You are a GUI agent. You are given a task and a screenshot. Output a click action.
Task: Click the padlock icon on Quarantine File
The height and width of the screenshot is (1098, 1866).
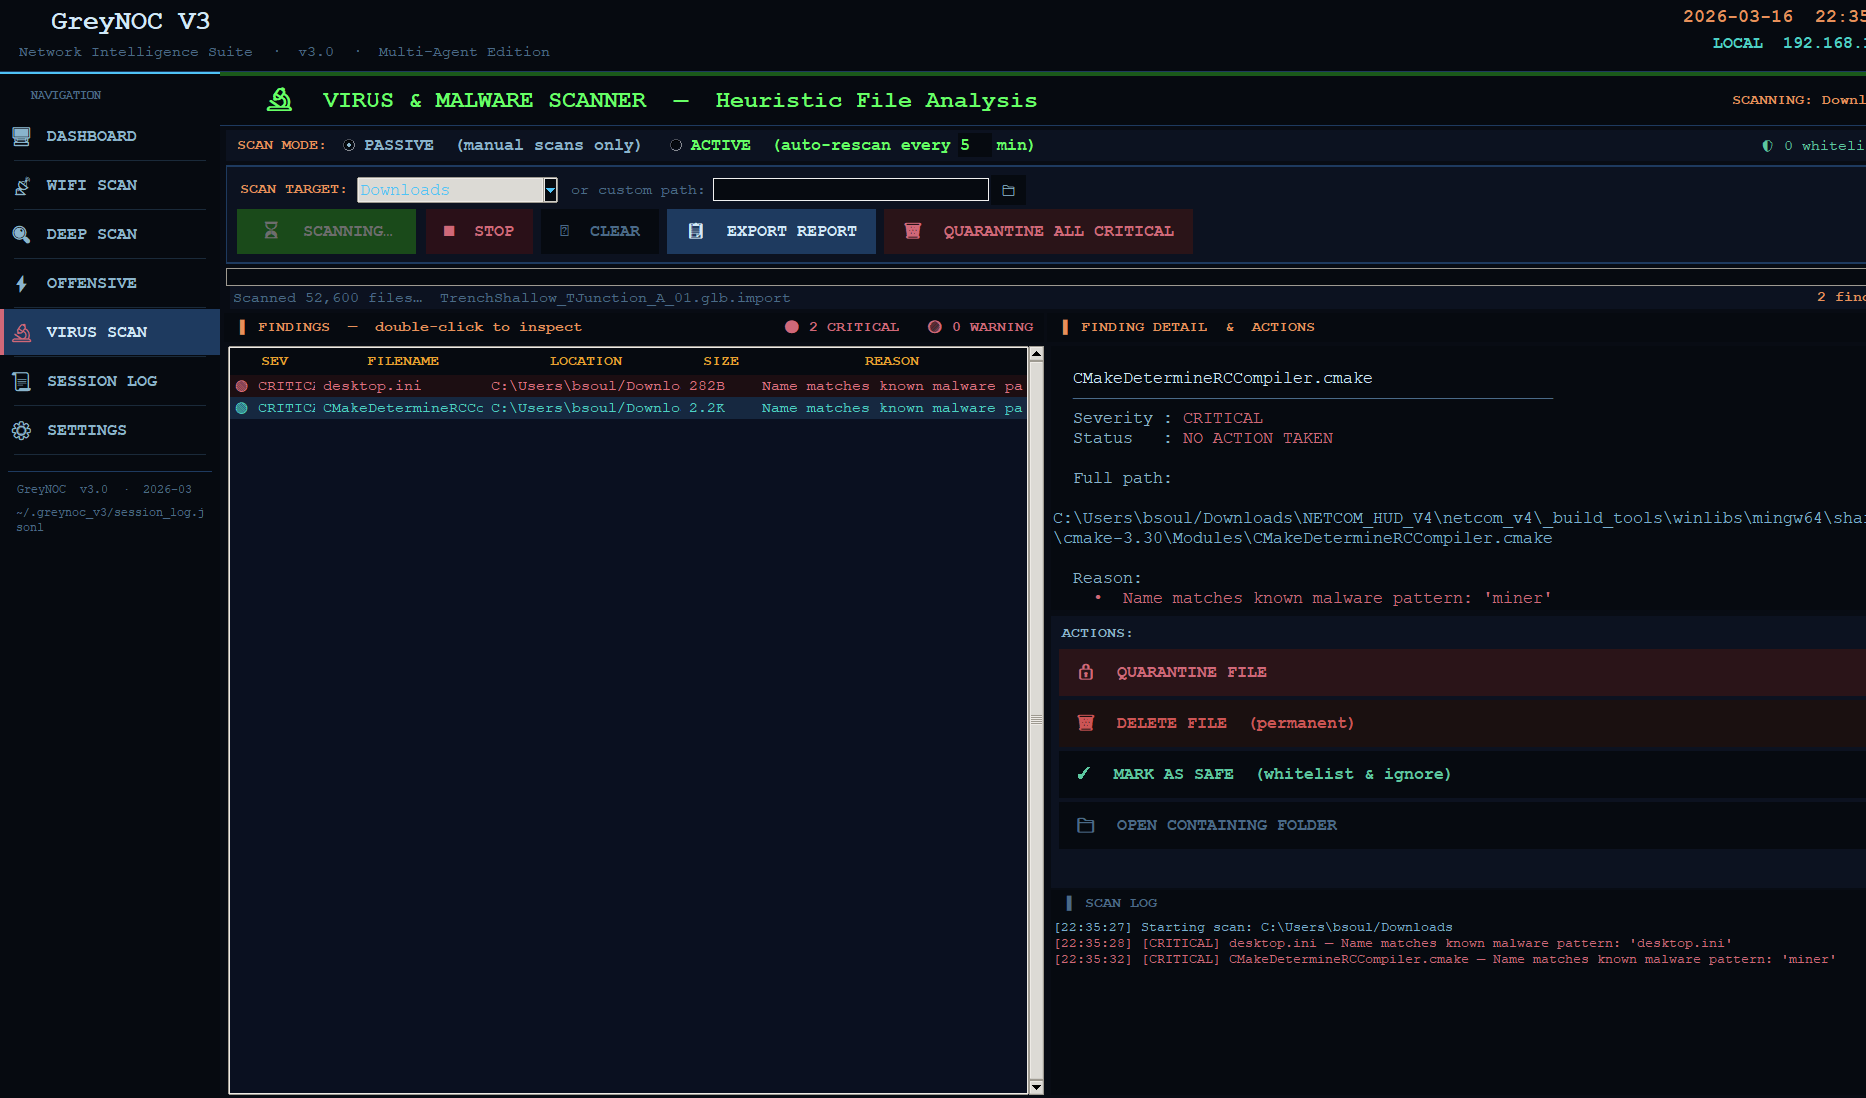pyautogui.click(x=1086, y=672)
